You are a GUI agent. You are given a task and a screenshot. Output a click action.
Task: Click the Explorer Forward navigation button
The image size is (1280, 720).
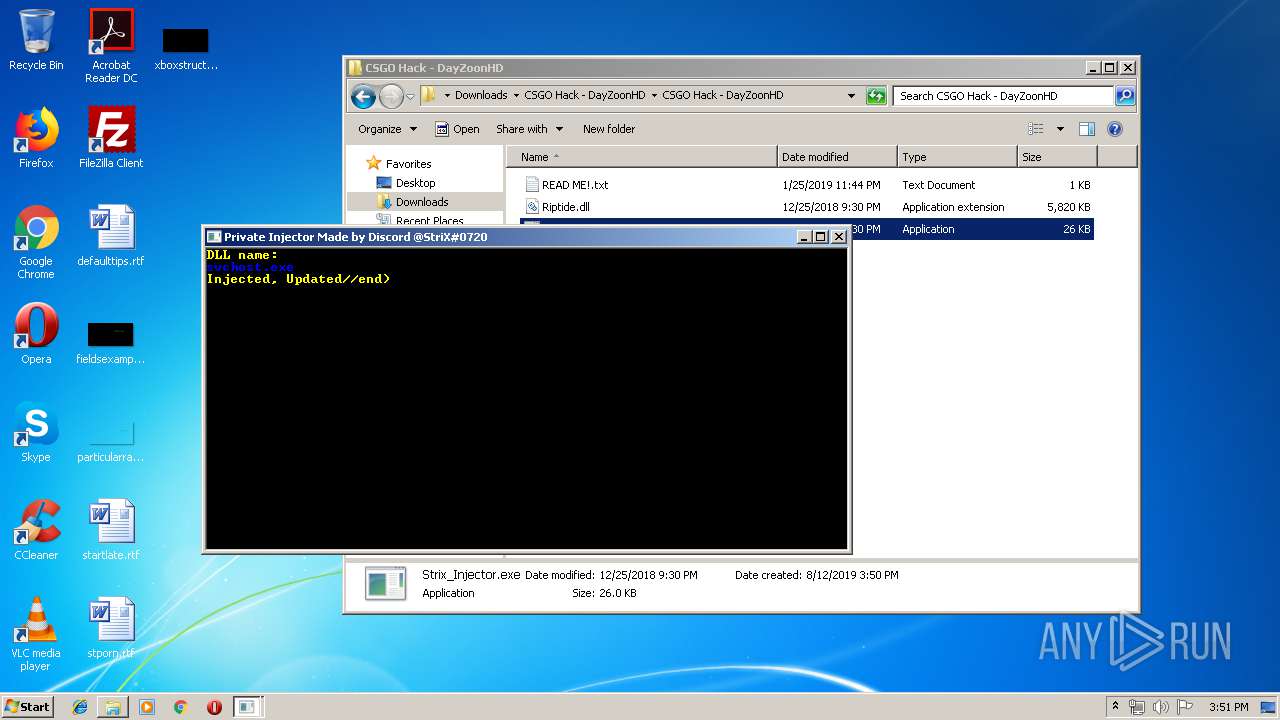point(391,96)
